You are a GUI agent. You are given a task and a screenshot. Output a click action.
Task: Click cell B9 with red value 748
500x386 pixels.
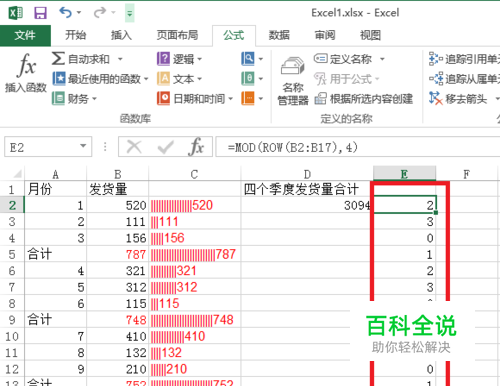click(117, 320)
